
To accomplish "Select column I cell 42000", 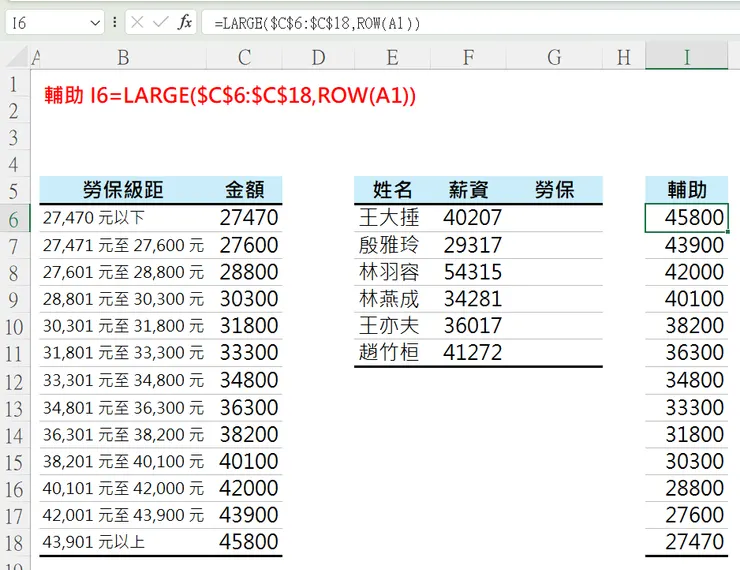I will point(687,272).
